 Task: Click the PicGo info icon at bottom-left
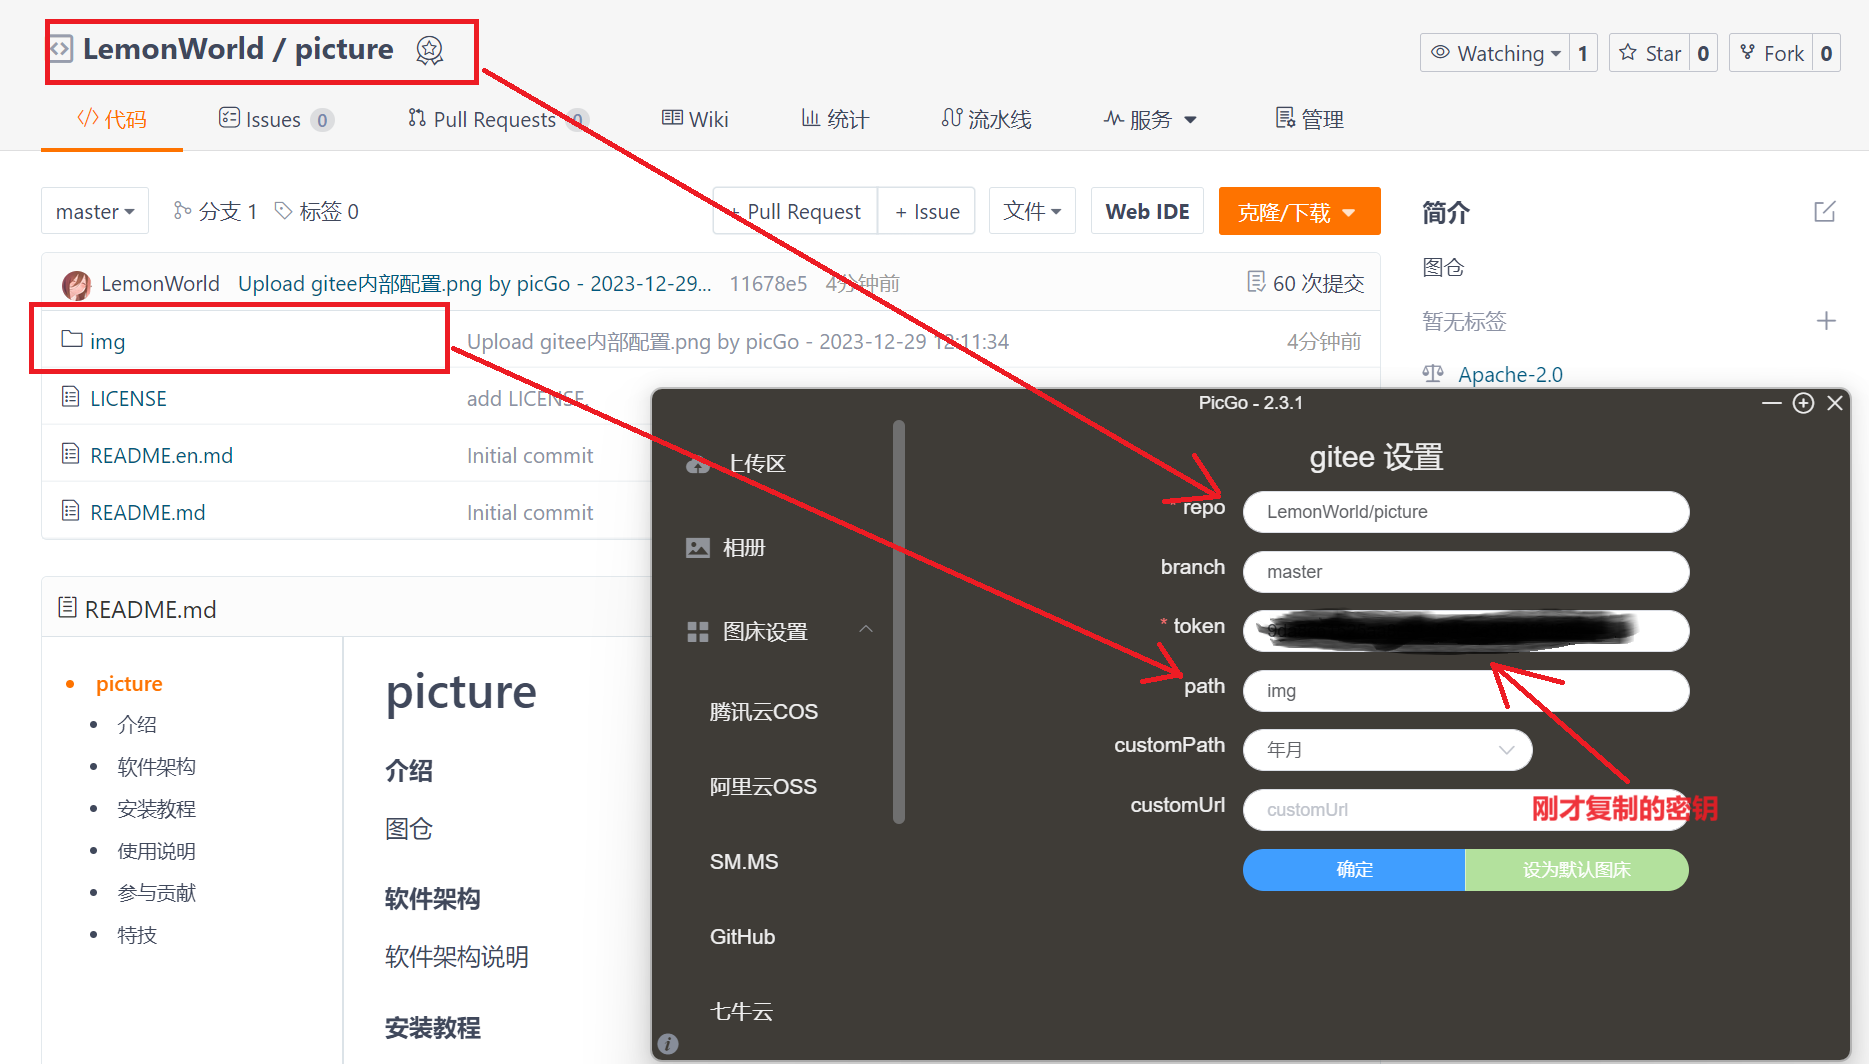[x=668, y=1044]
